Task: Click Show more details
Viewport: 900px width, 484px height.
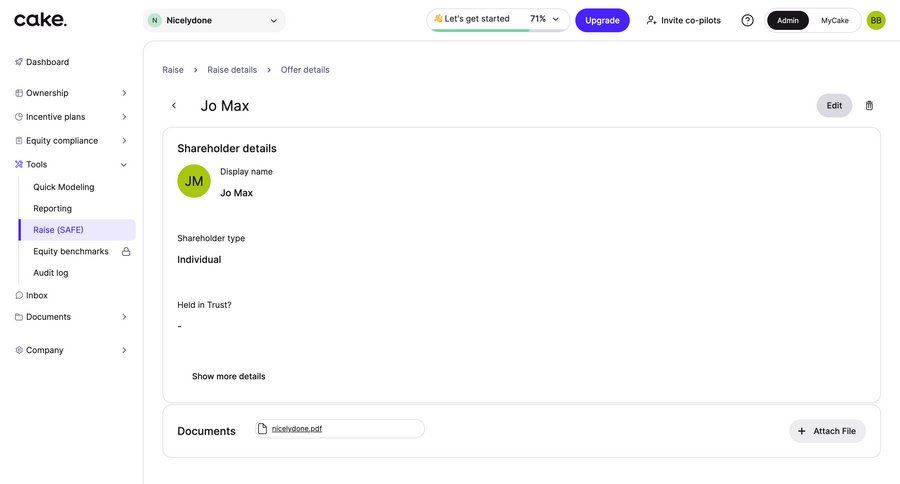Action: tap(229, 377)
